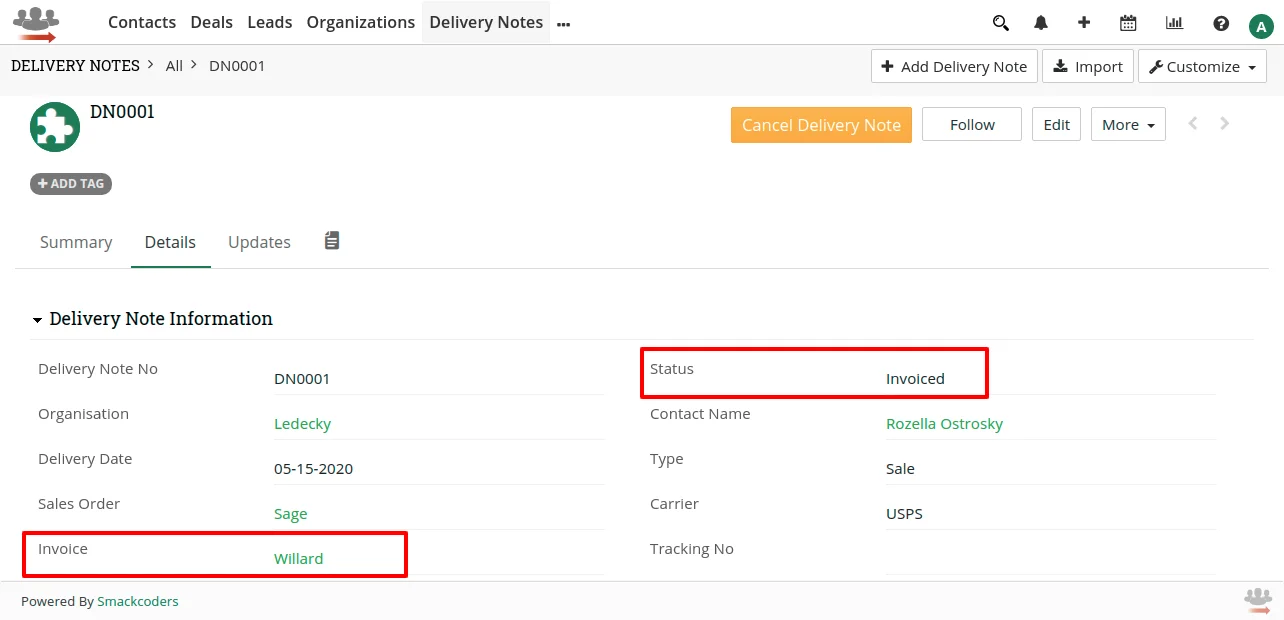Open quick create with the plus icon
Viewport: 1284px width, 620px height.
(x=1084, y=22)
